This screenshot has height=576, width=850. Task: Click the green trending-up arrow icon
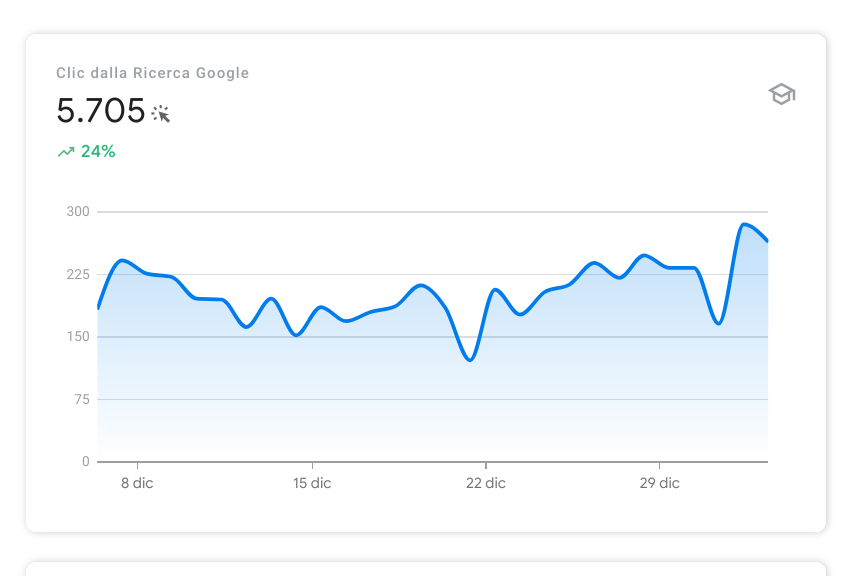coord(66,152)
